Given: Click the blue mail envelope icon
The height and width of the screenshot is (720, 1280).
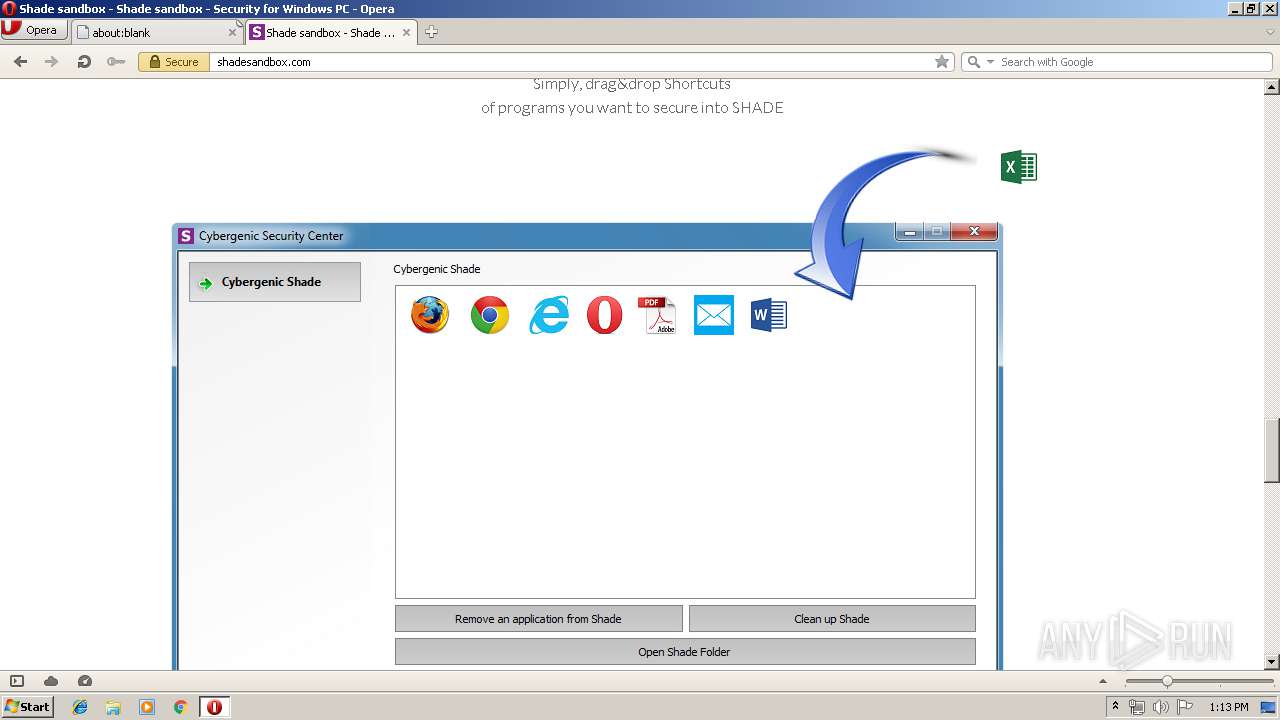Looking at the screenshot, I should coord(714,315).
